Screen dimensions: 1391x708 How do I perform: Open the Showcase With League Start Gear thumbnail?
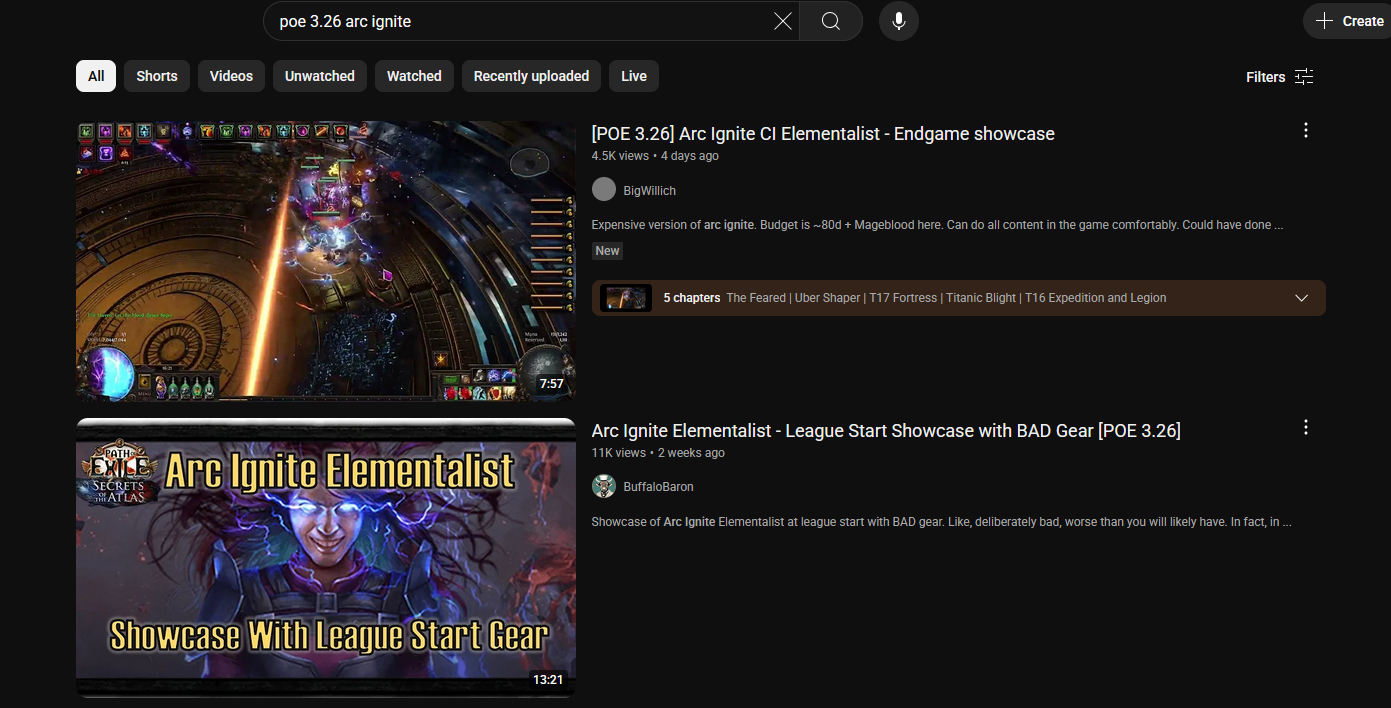[326, 558]
